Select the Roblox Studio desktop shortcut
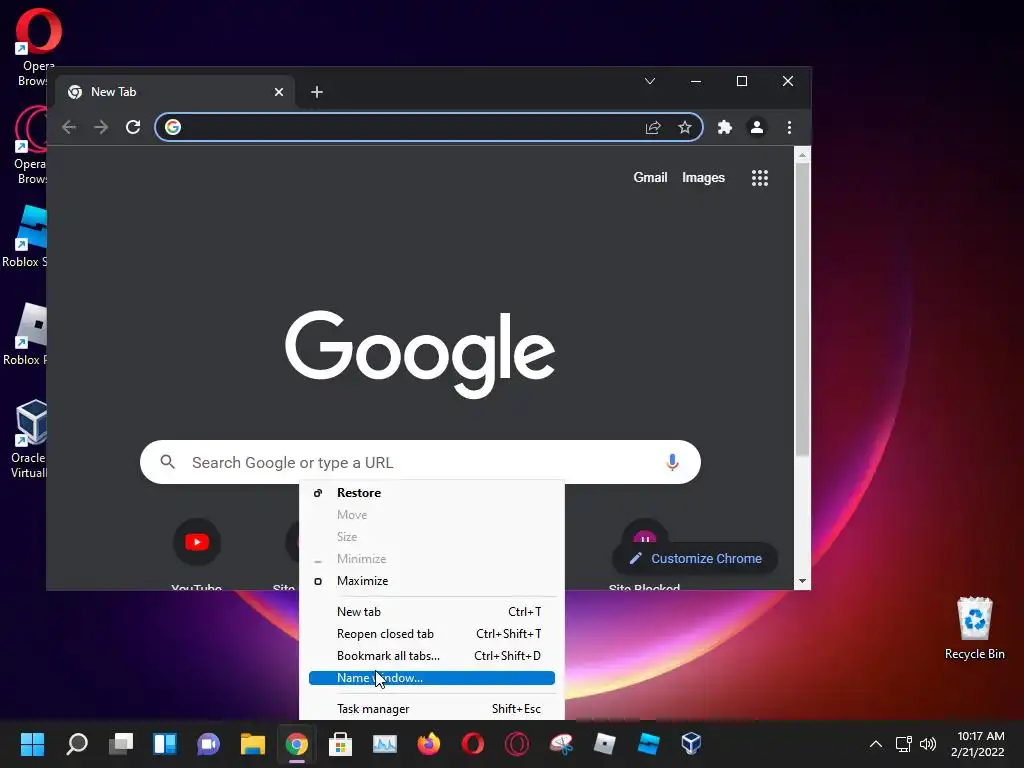This screenshot has width=1024, height=768. [x=25, y=236]
